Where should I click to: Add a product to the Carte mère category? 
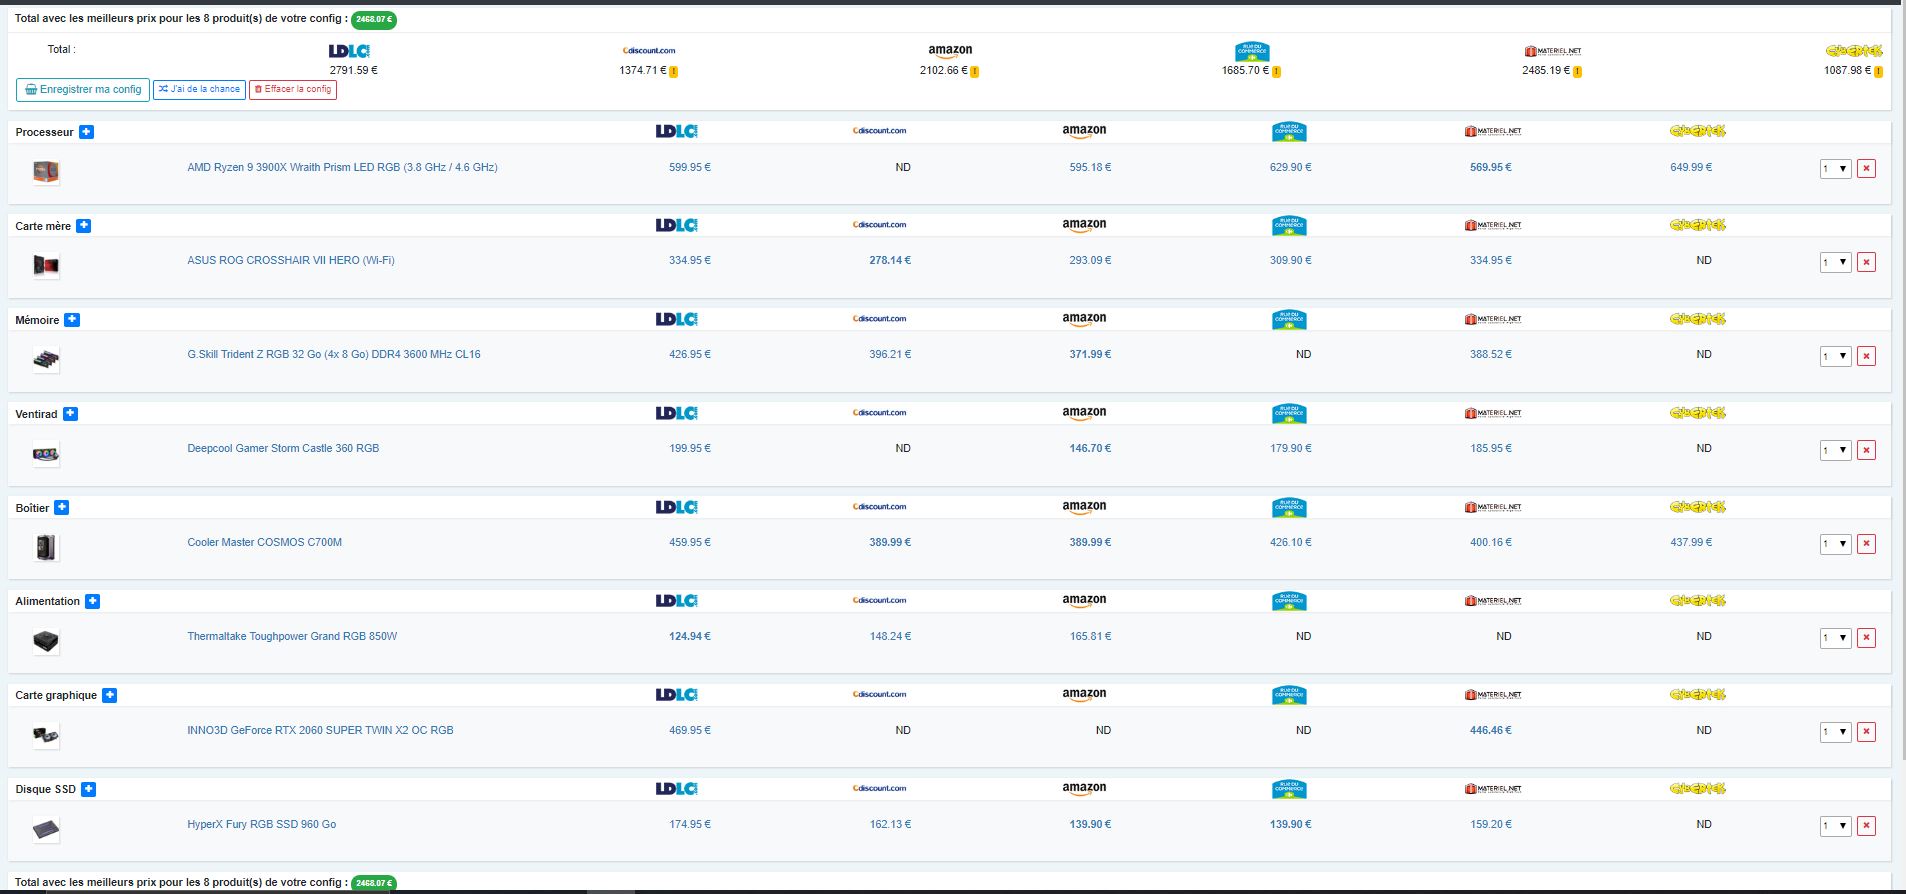(x=84, y=226)
